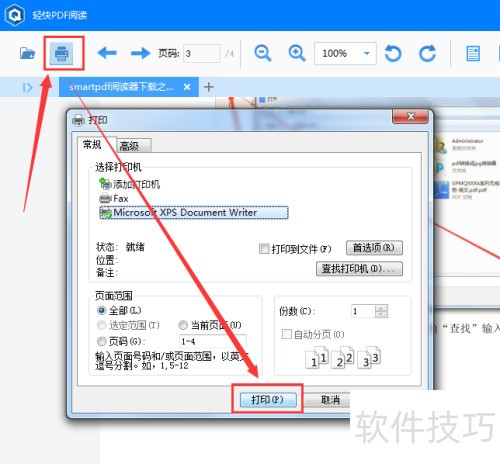Select the 全部 radio button
500x464 pixels.
point(101,310)
